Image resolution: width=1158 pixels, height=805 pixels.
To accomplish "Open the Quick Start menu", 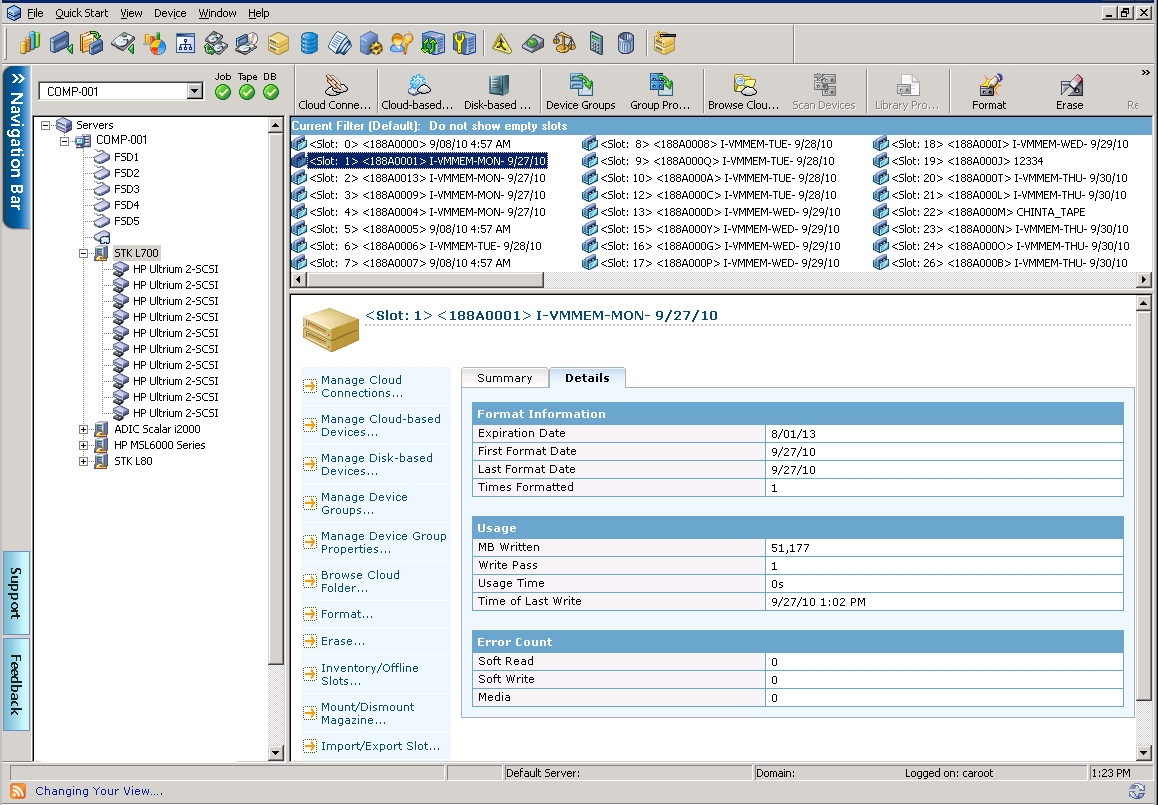I will click(82, 13).
